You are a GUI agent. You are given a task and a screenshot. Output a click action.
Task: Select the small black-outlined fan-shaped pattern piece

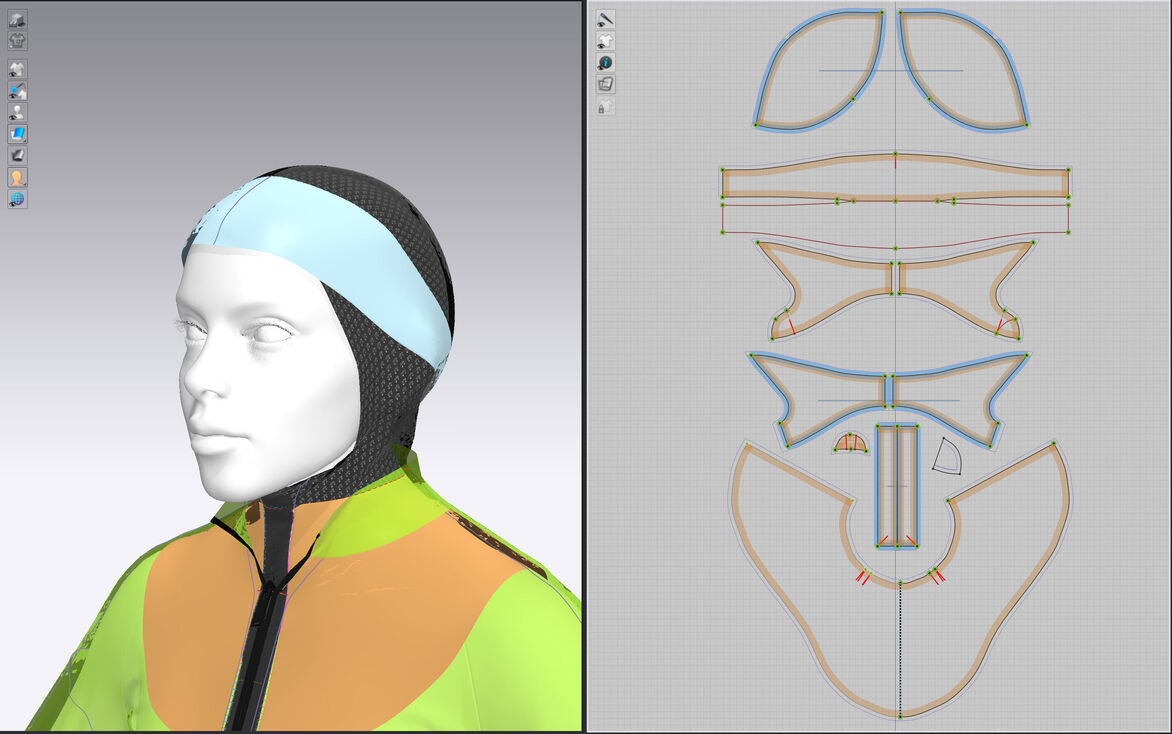tap(946, 457)
